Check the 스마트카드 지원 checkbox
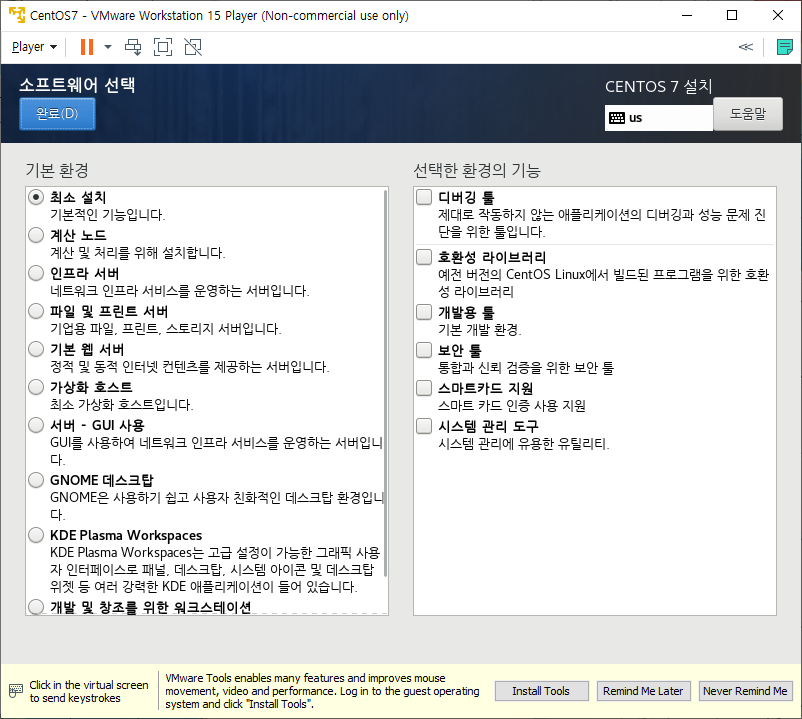The width and height of the screenshot is (802, 719). pos(424,388)
